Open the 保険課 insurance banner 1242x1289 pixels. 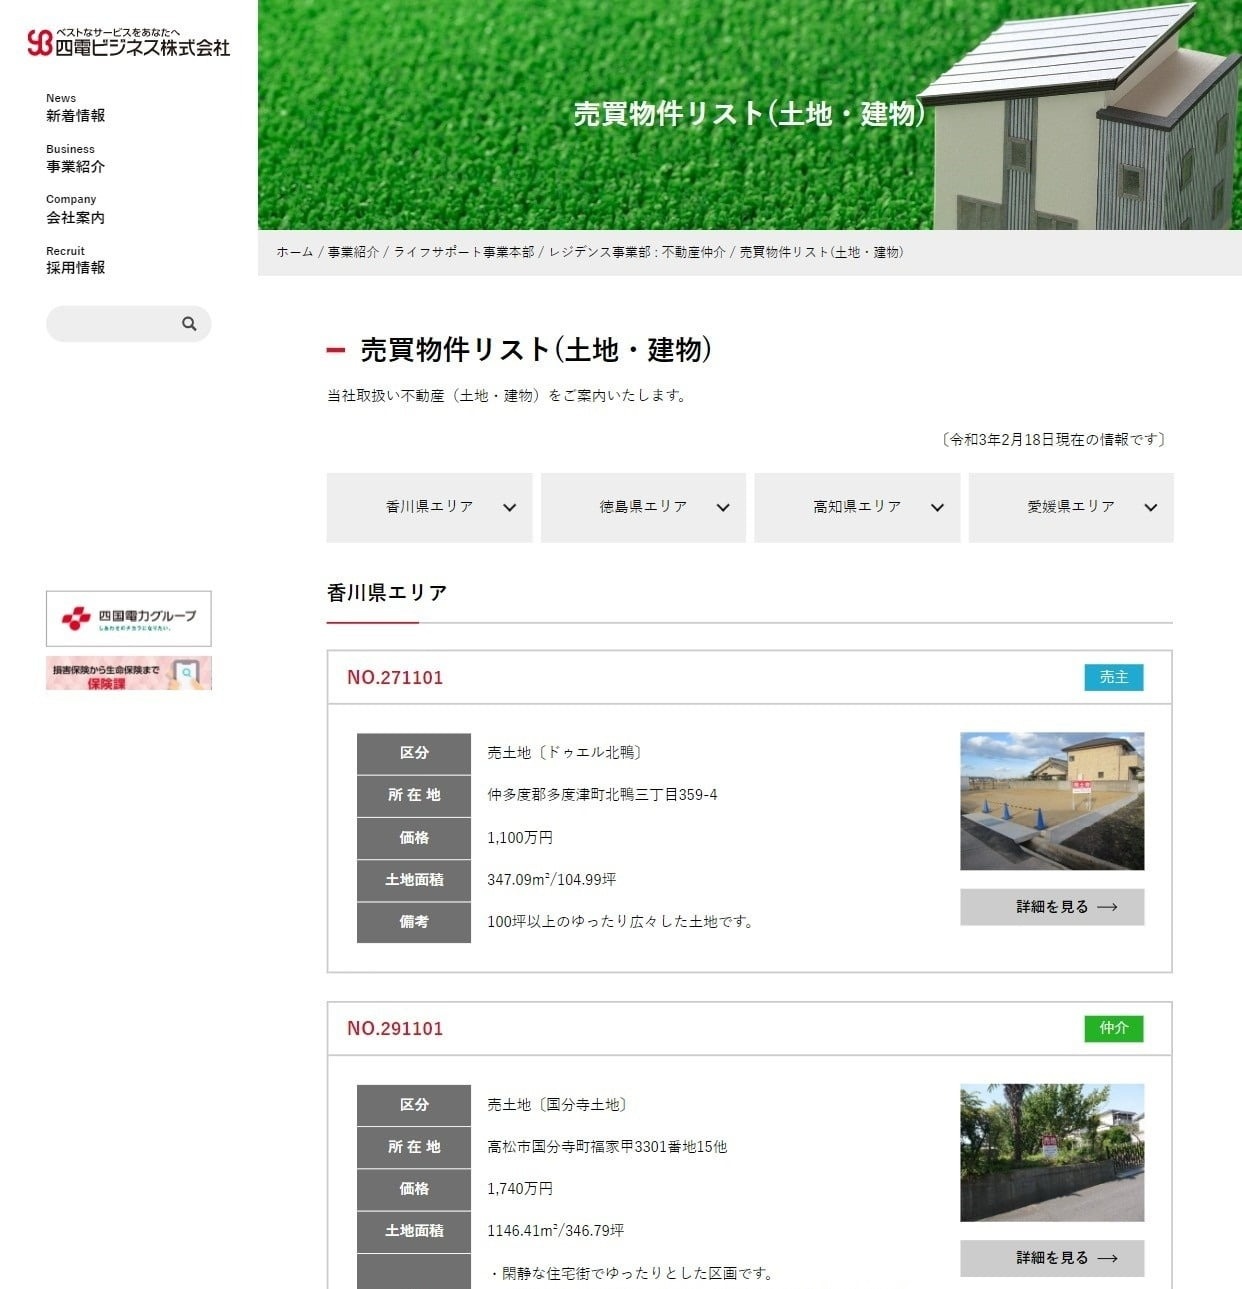(x=129, y=674)
